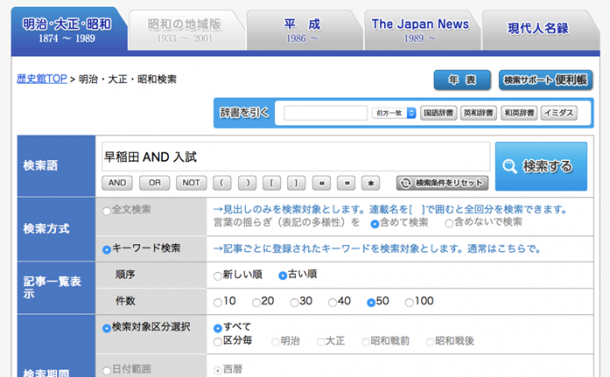This screenshot has width=610, height=377.
Task: Insert the opening round parenthesis
Action: [x=222, y=183]
